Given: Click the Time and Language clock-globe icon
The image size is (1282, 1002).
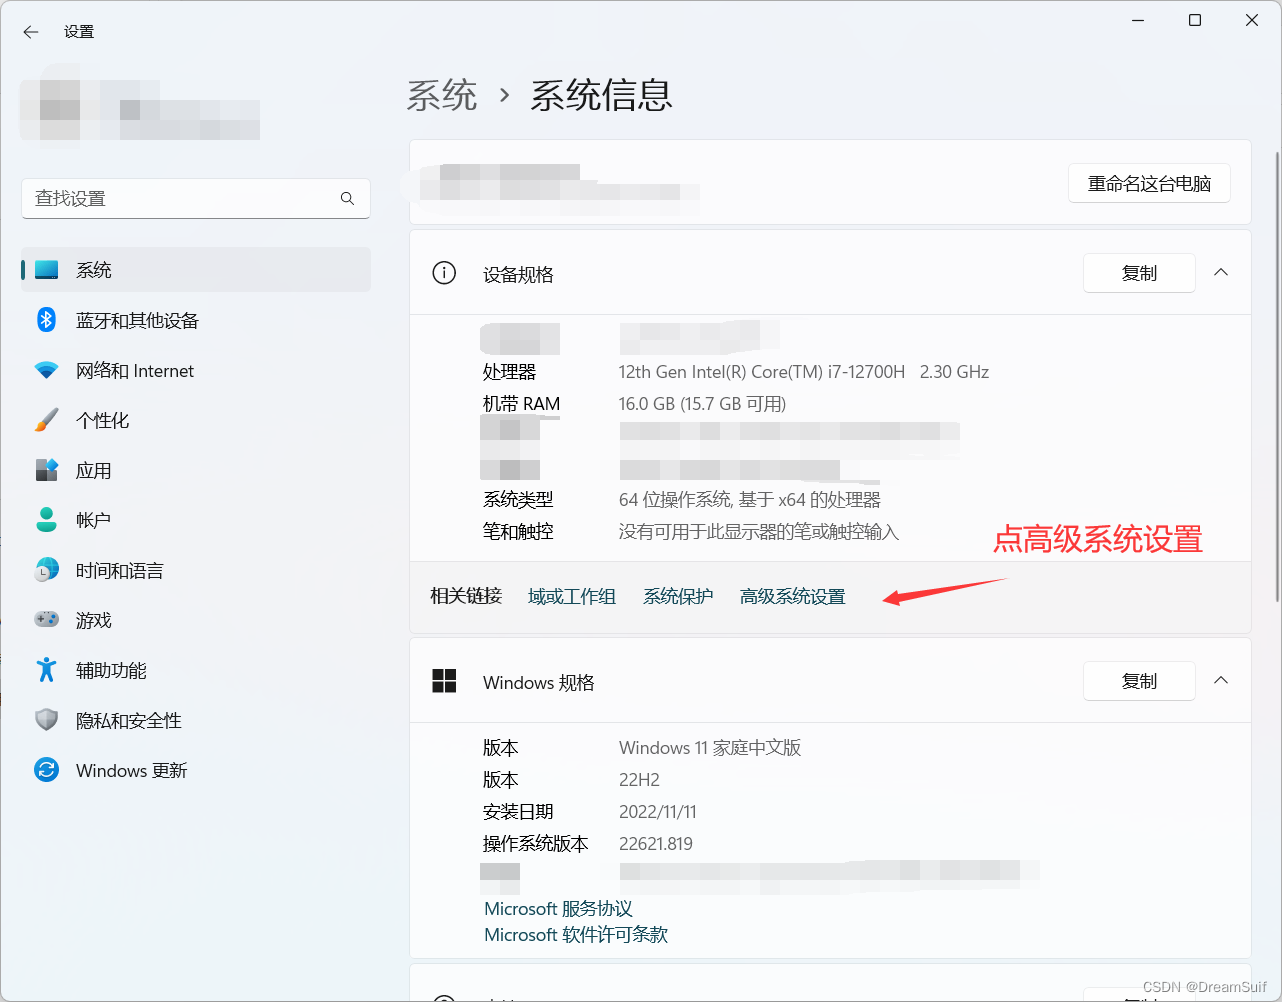Looking at the screenshot, I should pyautogui.click(x=47, y=570).
